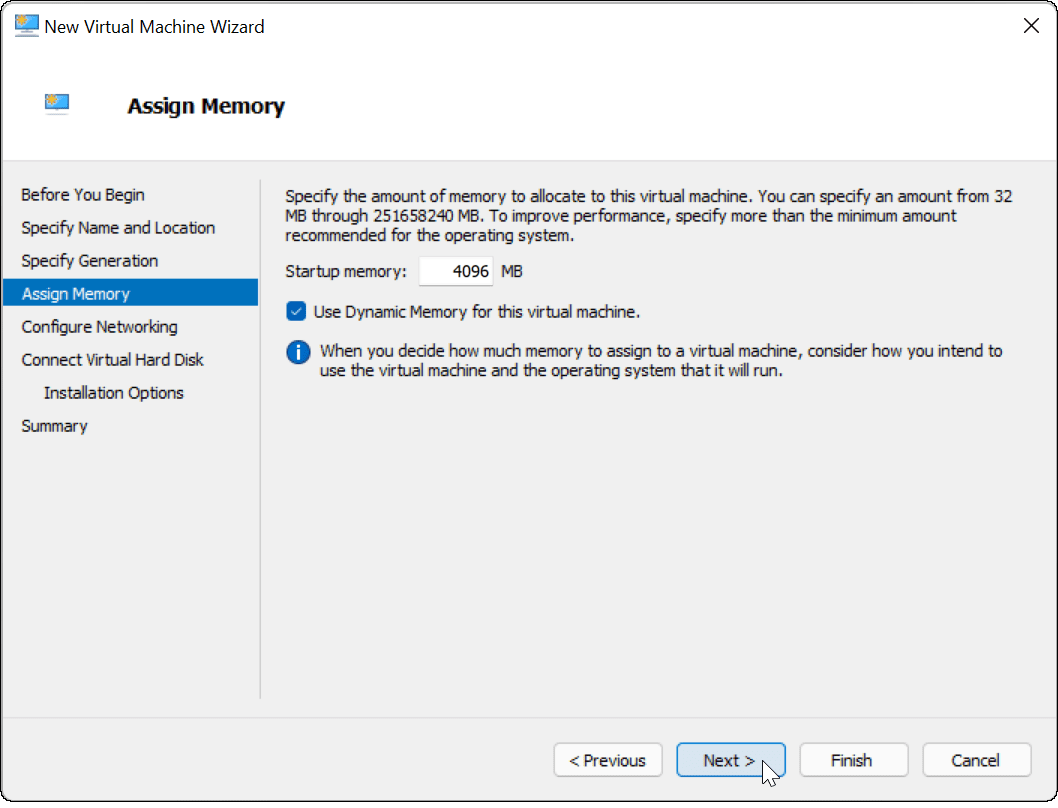Open the Connect Virtual Hard Disk step

tap(112, 360)
